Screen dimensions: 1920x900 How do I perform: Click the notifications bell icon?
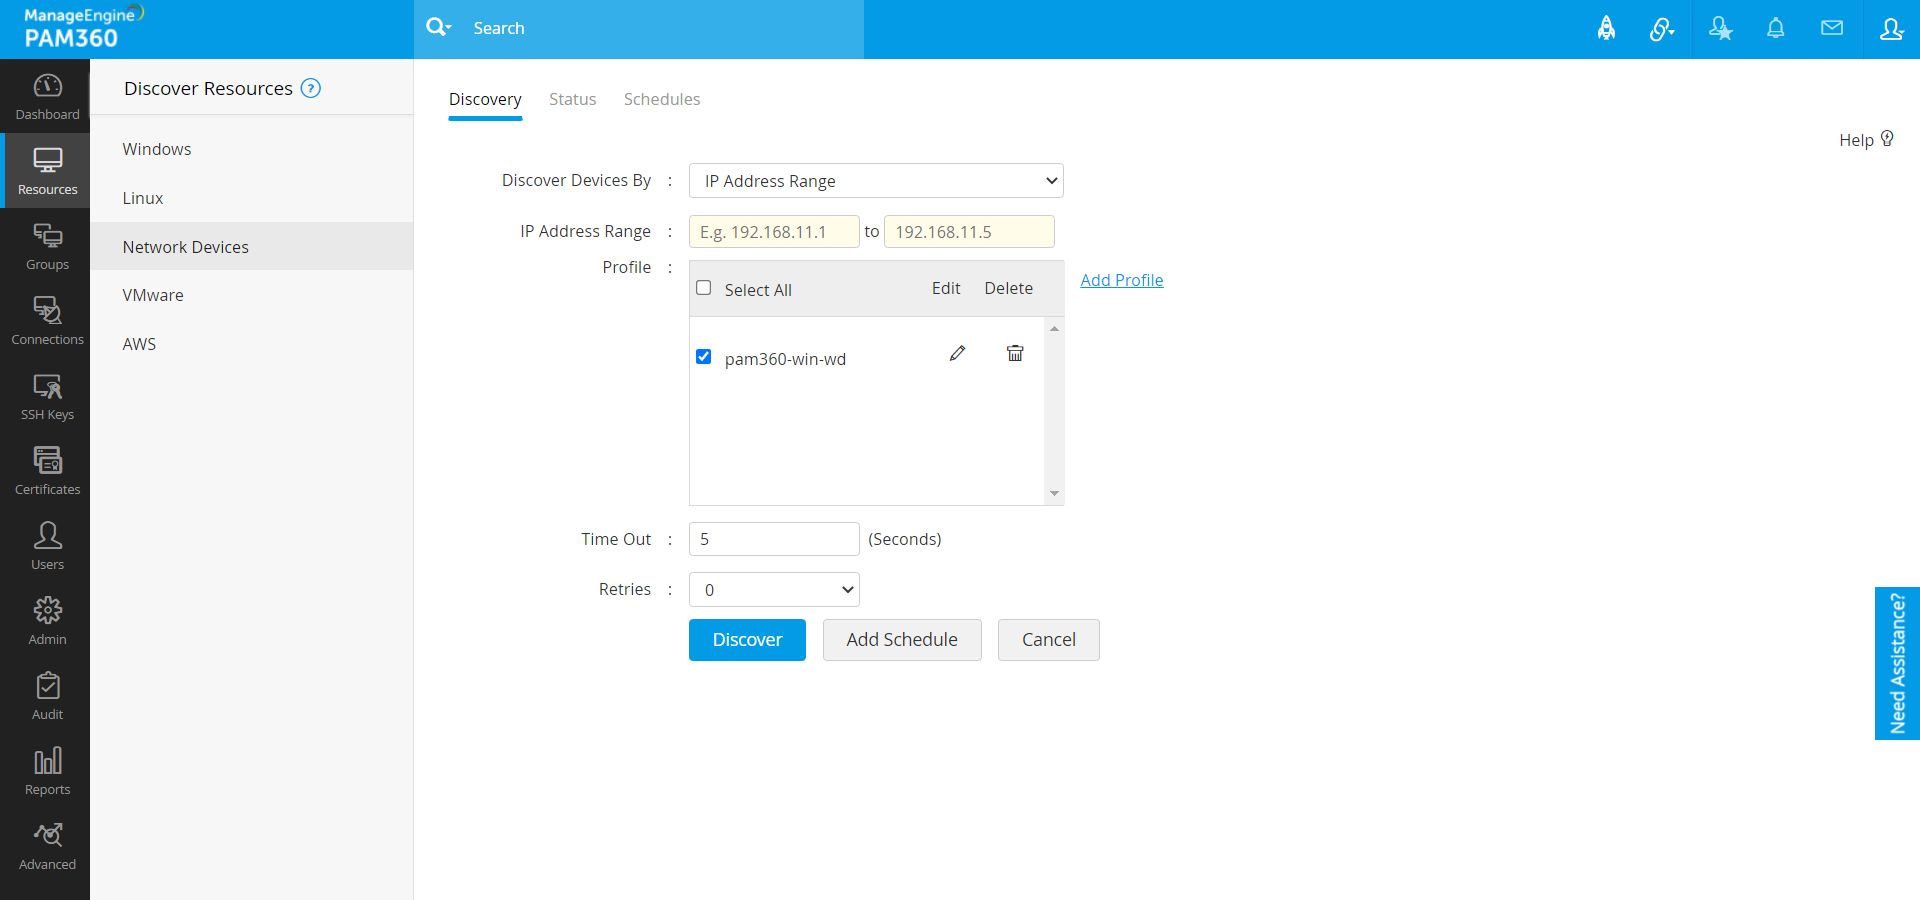coord(1775,29)
